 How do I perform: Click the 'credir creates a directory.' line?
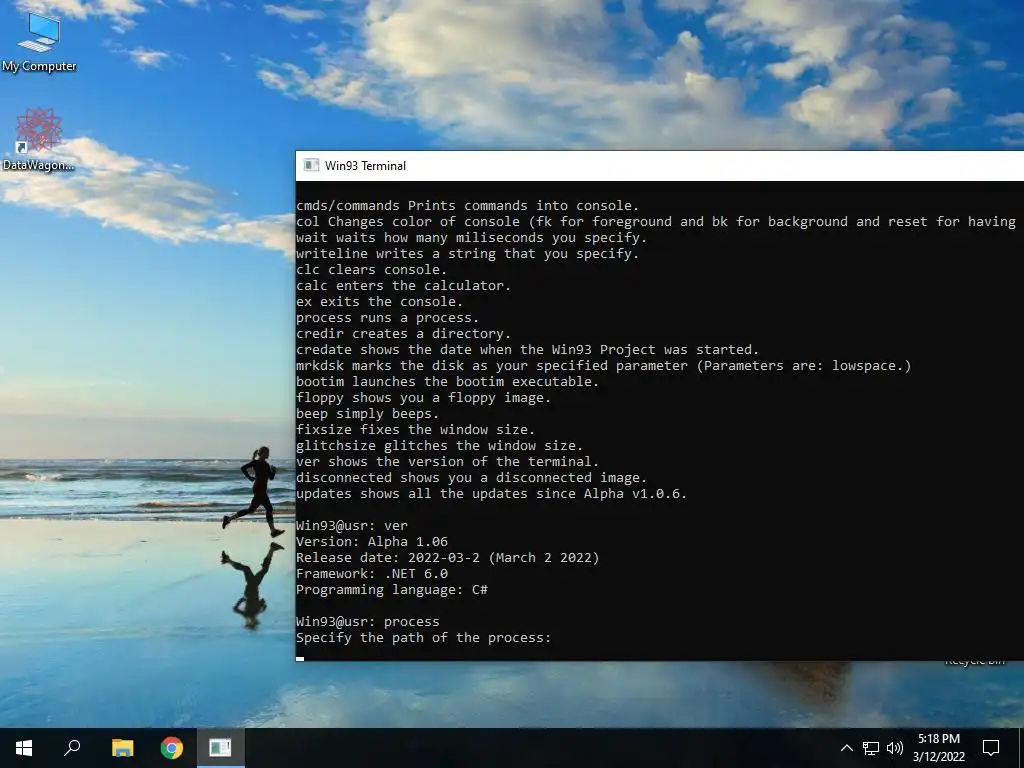[x=403, y=334]
